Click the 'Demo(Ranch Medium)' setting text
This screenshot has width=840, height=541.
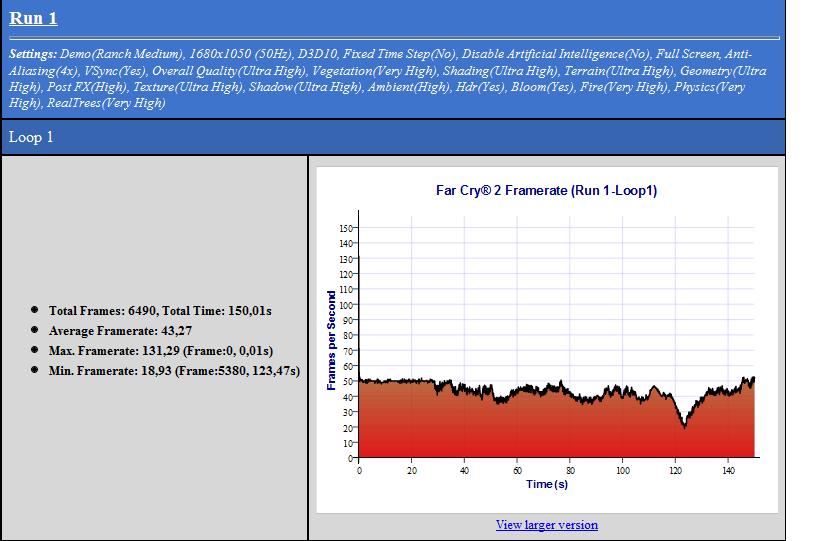tap(121, 54)
